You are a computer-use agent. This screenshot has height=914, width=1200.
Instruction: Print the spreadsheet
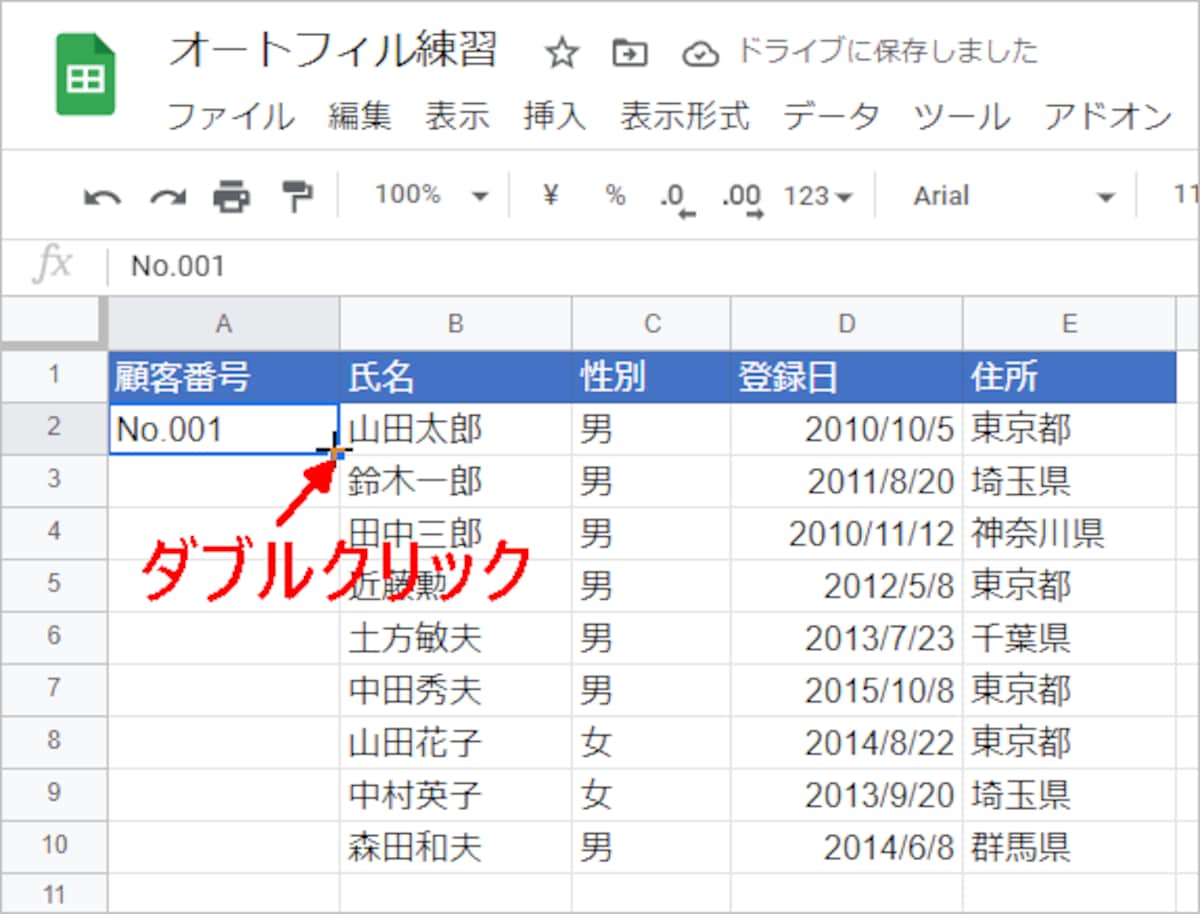[231, 196]
